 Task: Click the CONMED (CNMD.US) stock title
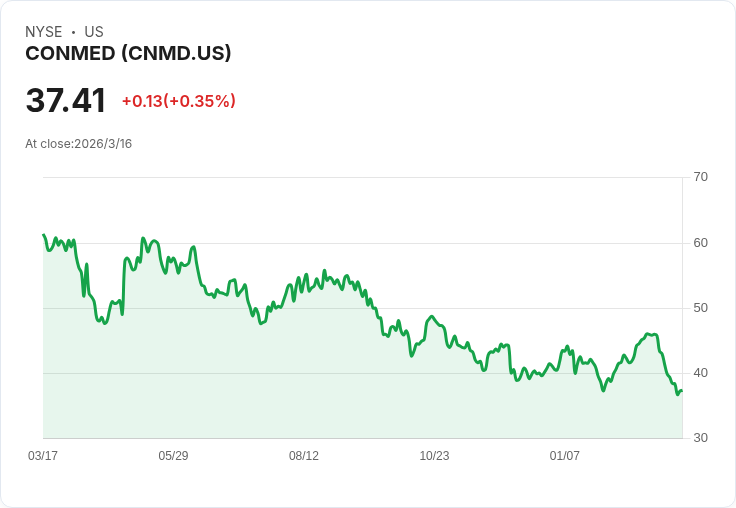click(128, 54)
